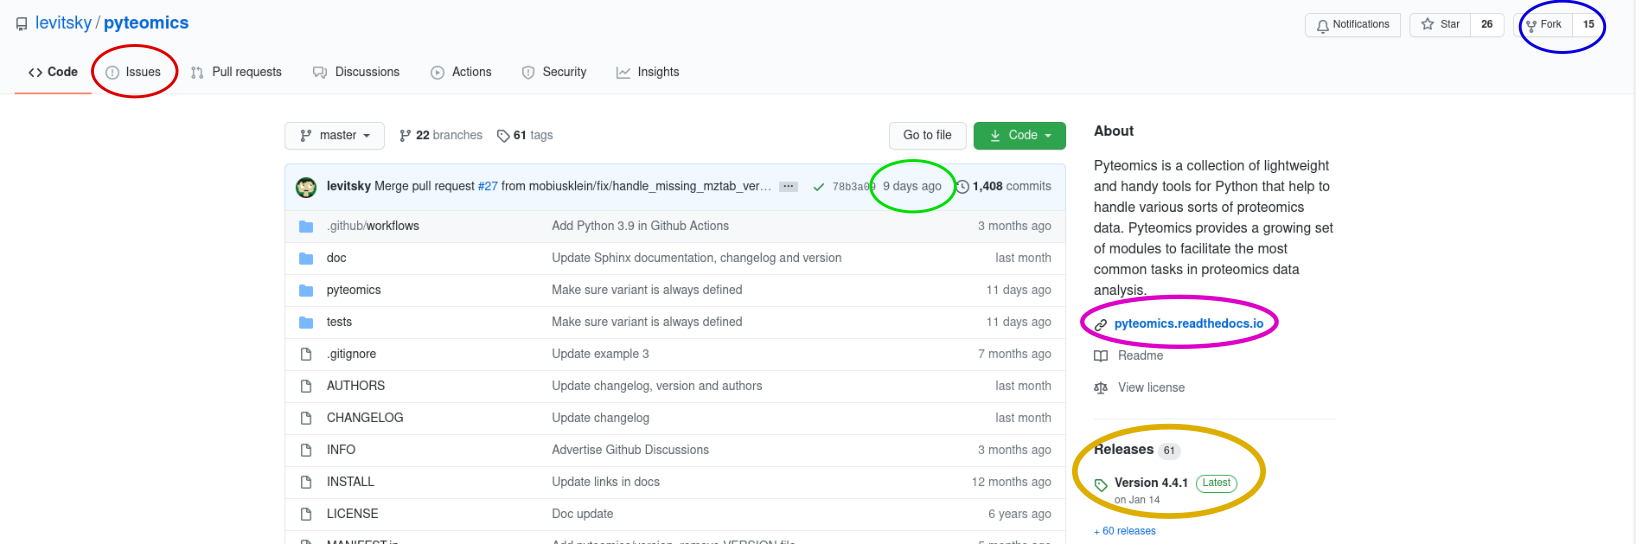Open the doc folder name
Image resolution: width=1636 pixels, height=544 pixels.
pyautogui.click(x=336, y=258)
